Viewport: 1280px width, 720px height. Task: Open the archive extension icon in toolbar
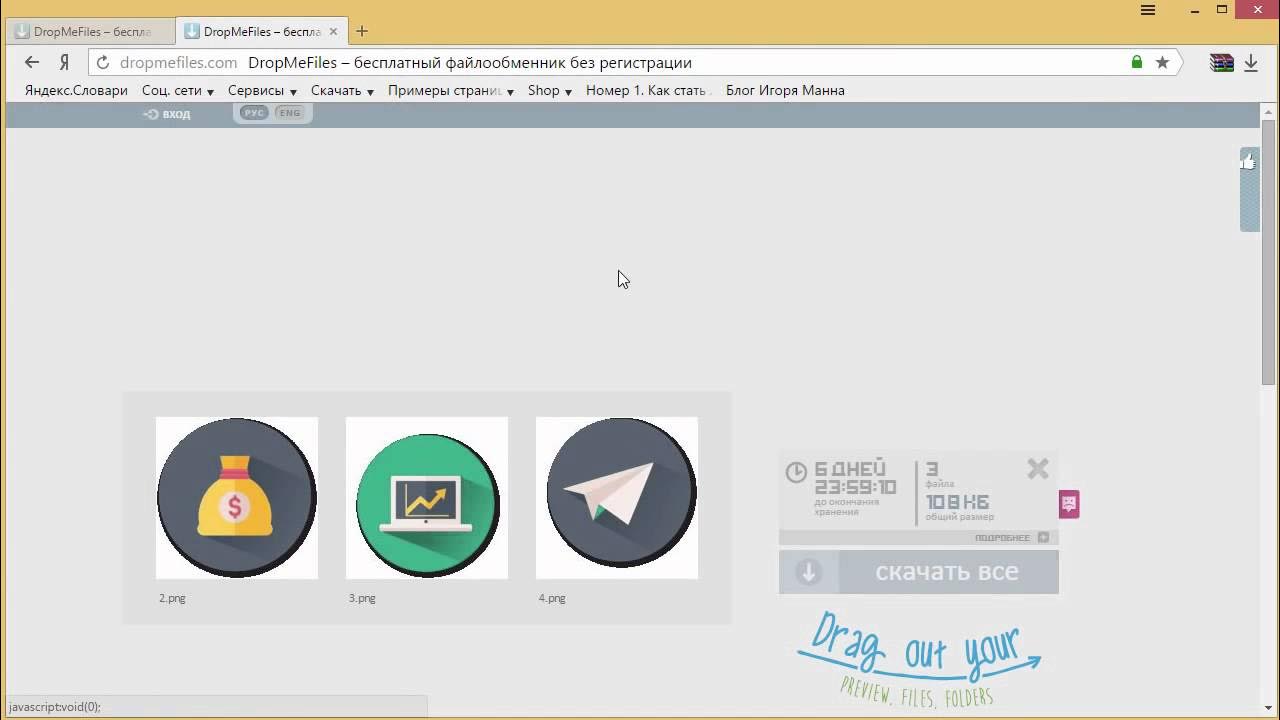[x=1221, y=63]
